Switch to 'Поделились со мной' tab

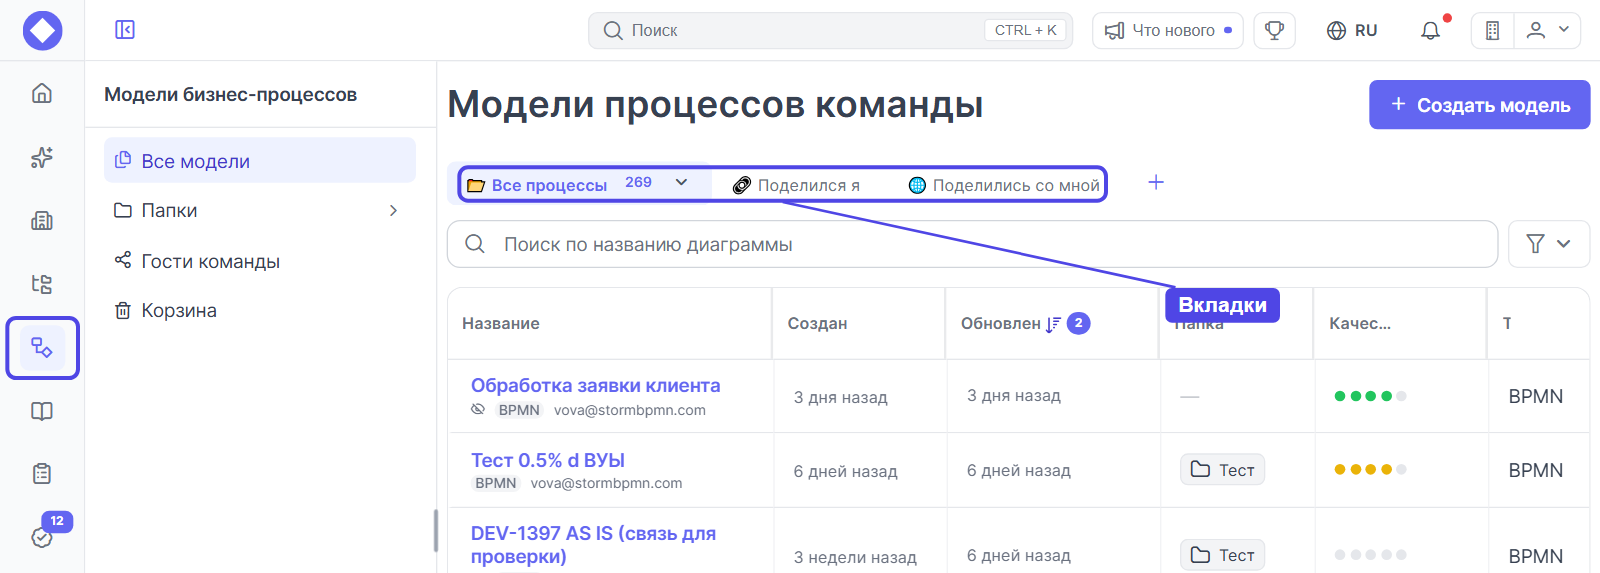[1004, 185]
